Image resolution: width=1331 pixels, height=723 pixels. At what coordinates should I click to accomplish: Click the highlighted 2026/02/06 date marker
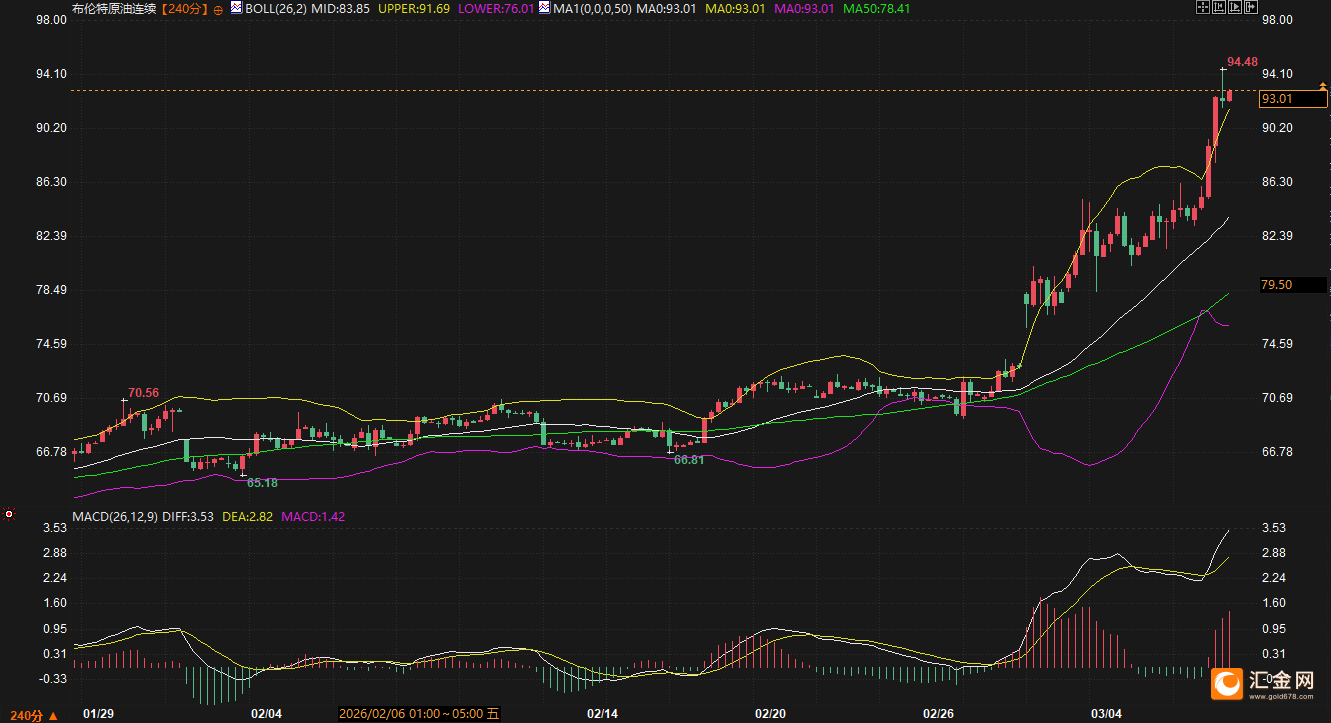click(x=419, y=714)
